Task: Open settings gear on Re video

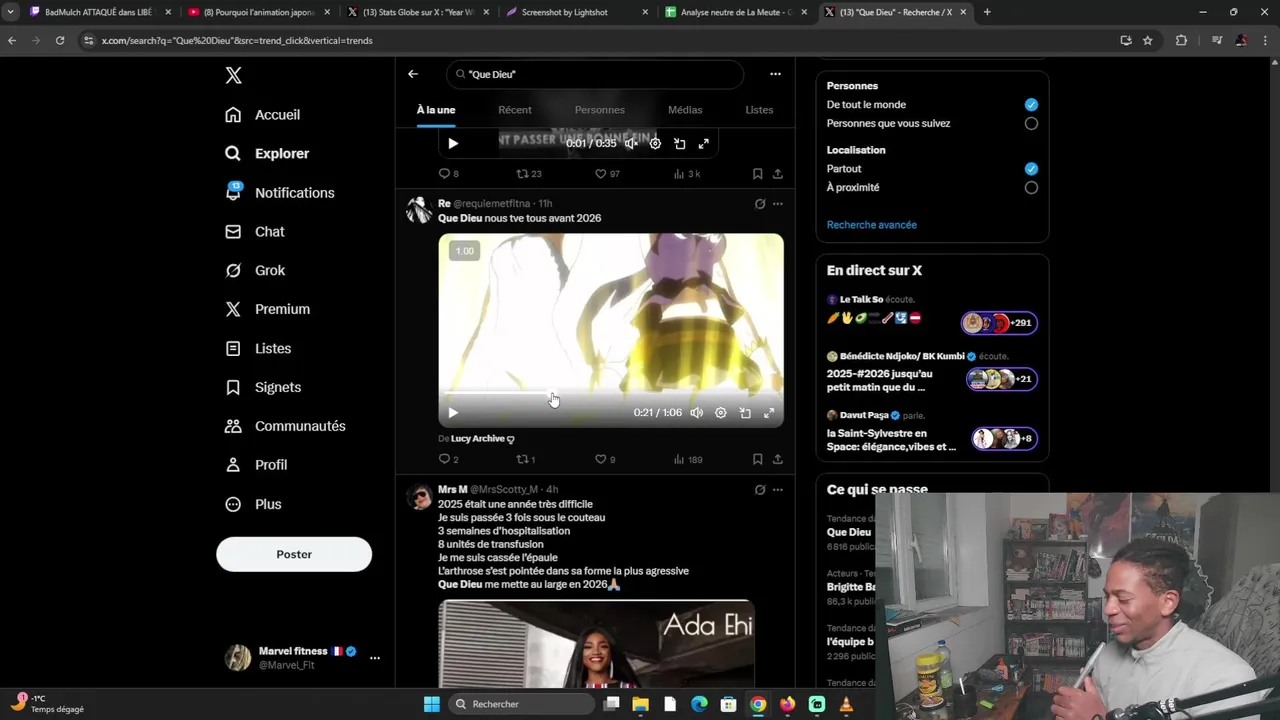Action: (x=721, y=413)
